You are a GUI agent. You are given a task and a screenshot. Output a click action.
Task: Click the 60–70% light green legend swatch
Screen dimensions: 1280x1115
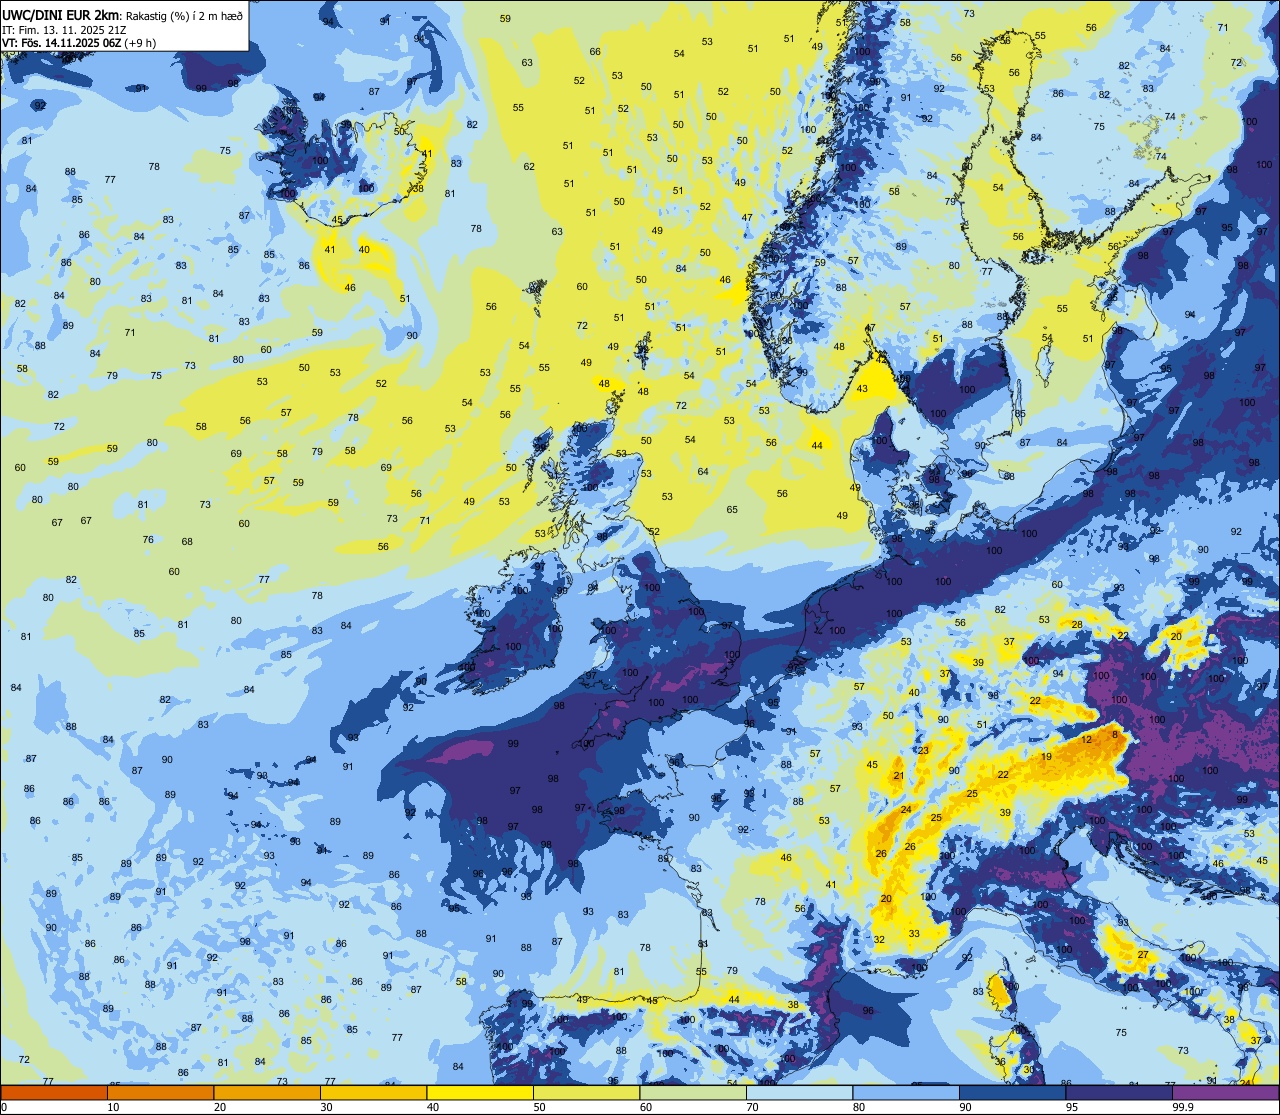[693, 1092]
